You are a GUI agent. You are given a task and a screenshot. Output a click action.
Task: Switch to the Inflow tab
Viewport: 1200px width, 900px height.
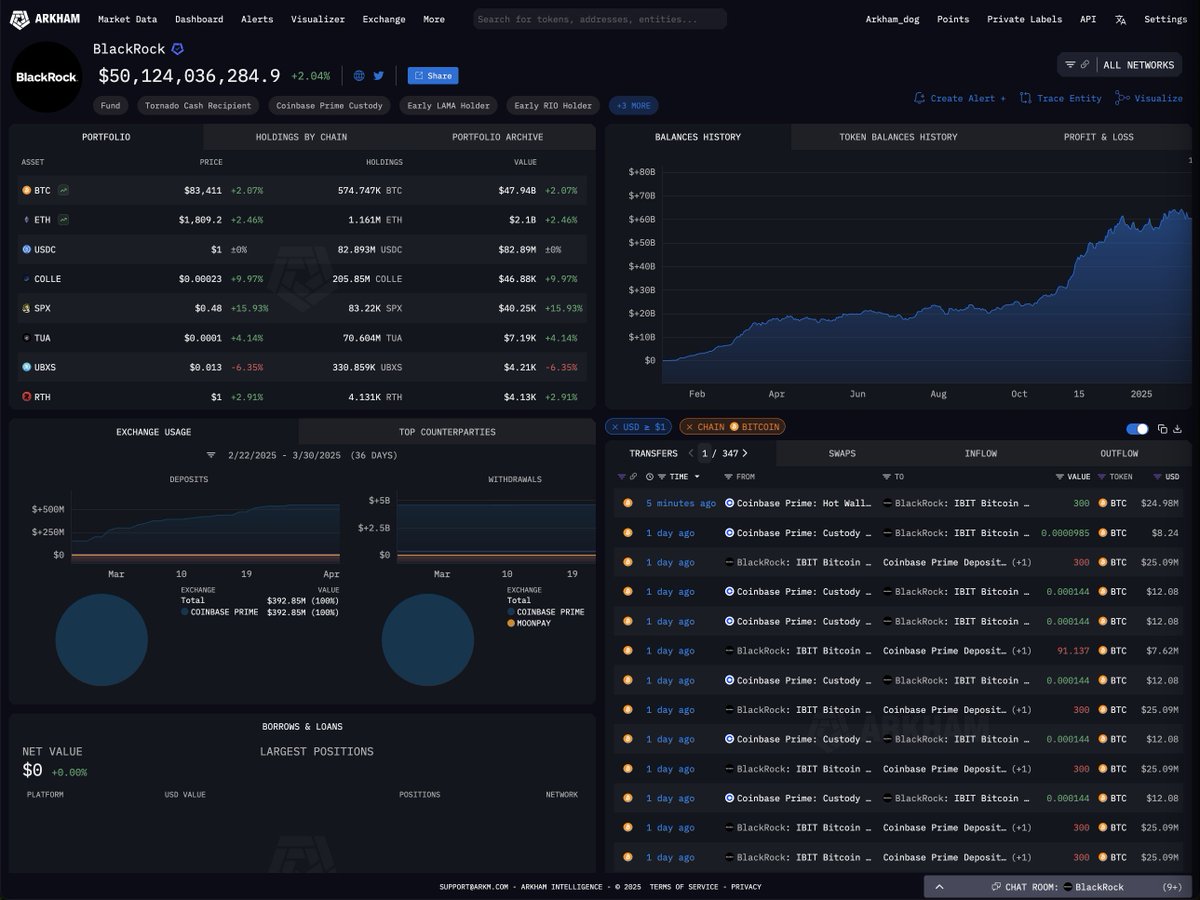click(980, 453)
